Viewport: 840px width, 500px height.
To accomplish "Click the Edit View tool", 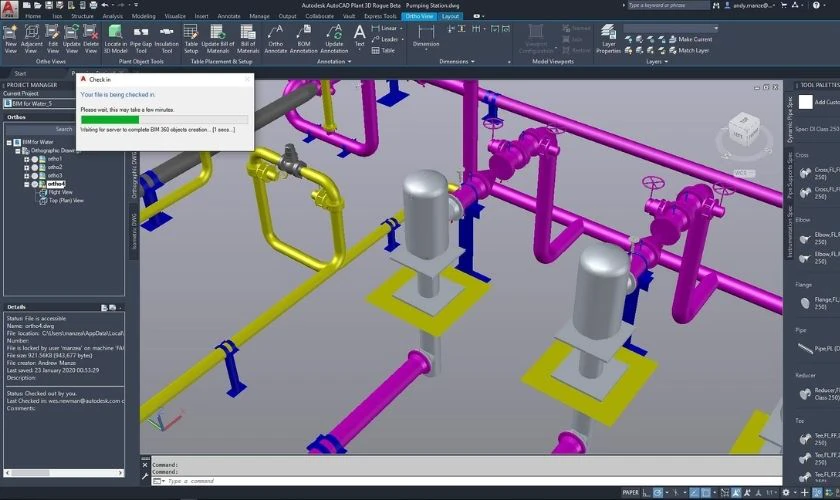I will (52, 39).
